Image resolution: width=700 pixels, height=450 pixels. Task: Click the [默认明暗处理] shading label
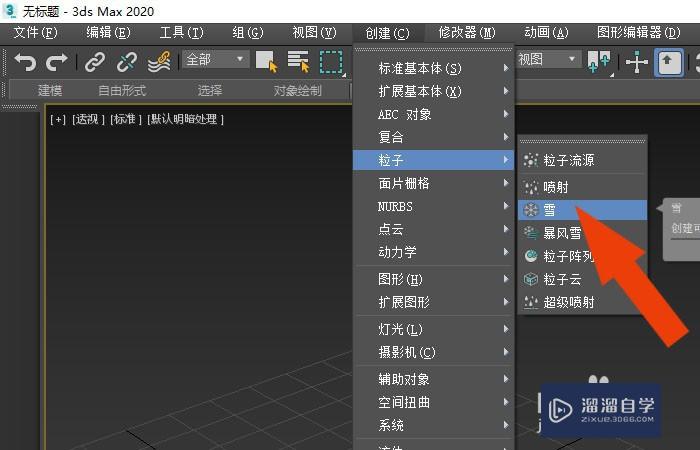[186, 119]
